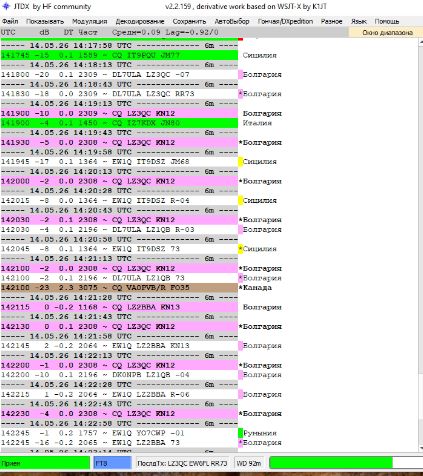Click the ПослдTx: LZ3QC EW6FL RR73 status field
The width and height of the screenshot is (423, 476).
tap(182, 463)
